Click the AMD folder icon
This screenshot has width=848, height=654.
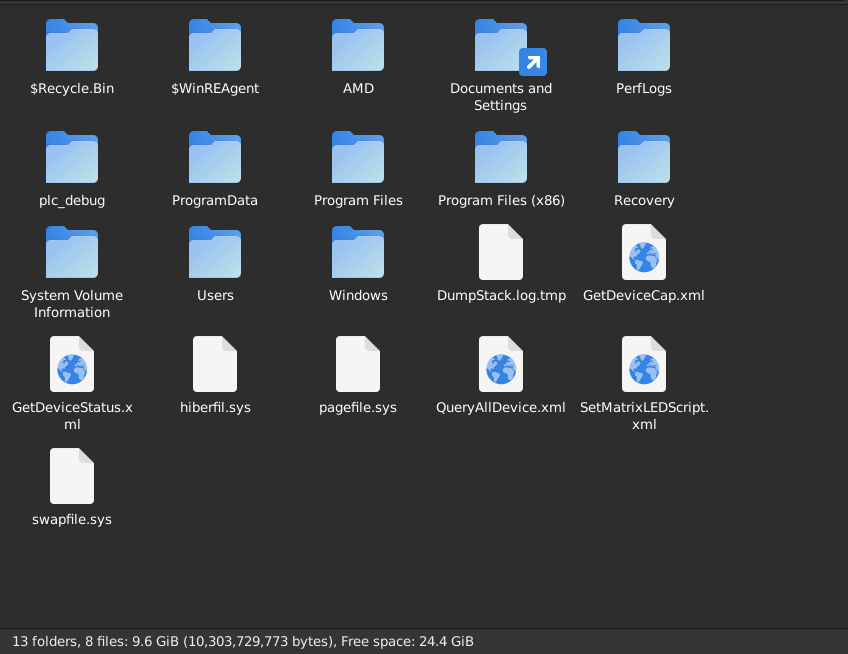pos(358,46)
